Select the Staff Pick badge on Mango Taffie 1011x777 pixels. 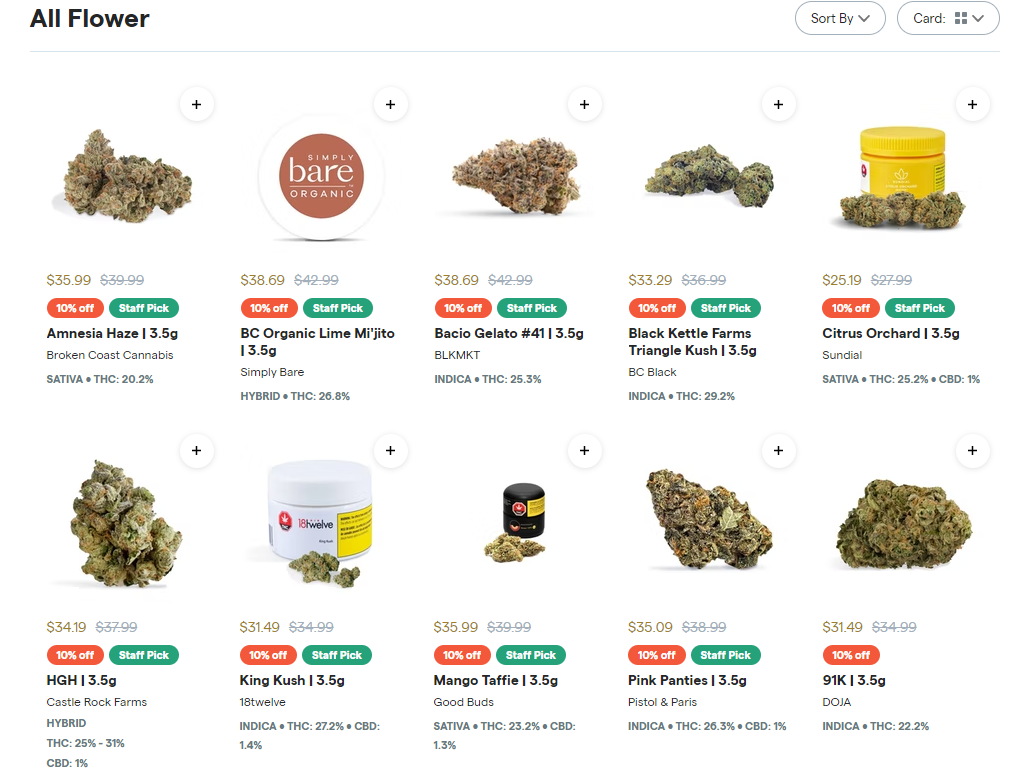pyautogui.click(x=531, y=655)
